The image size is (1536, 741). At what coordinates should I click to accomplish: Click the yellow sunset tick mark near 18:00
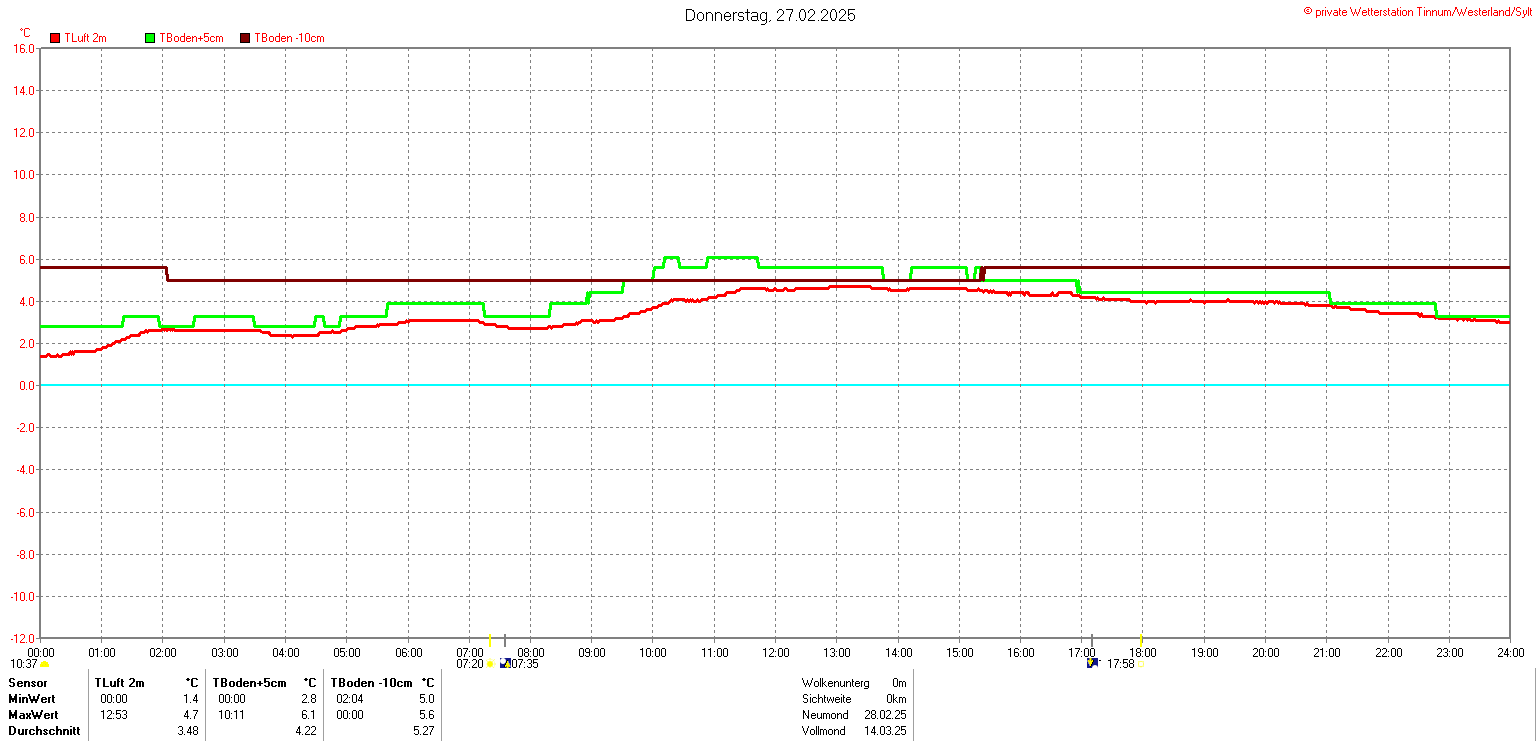[x=1141, y=640]
